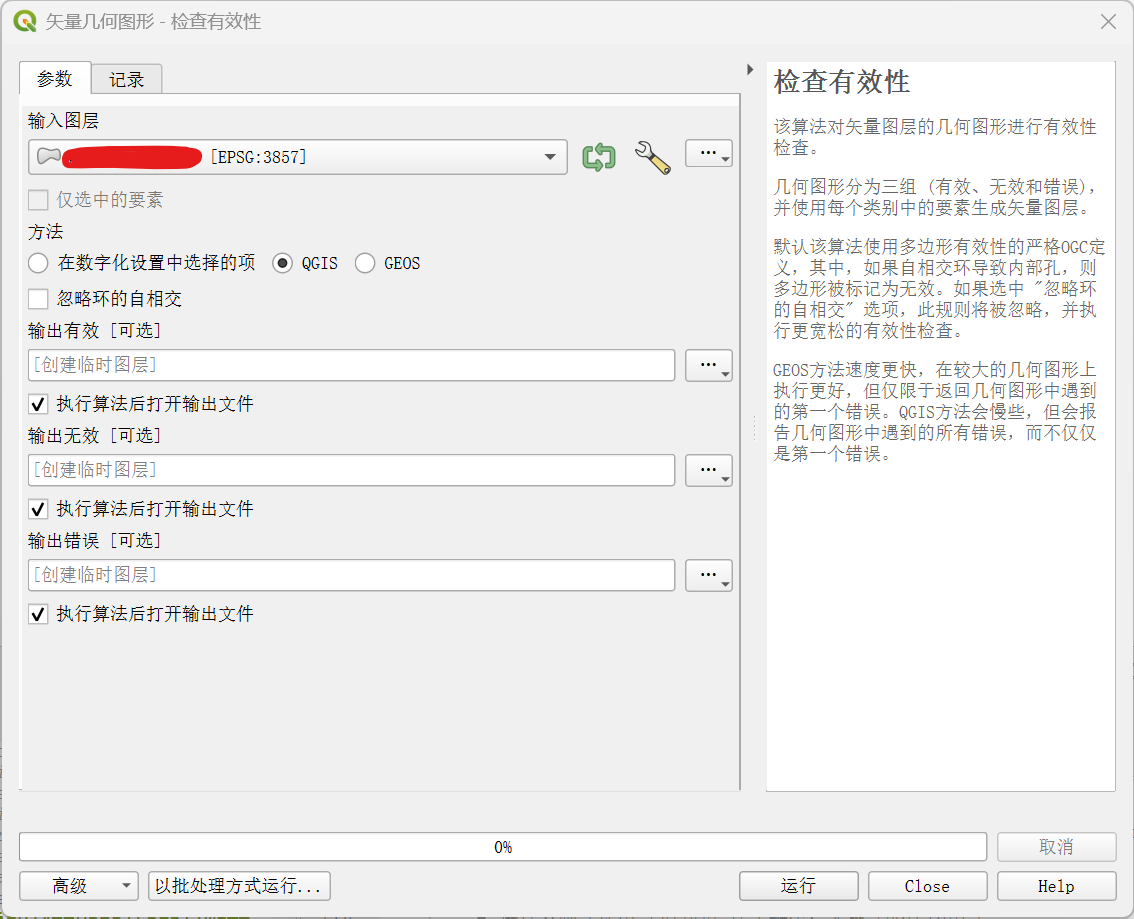The width and height of the screenshot is (1134, 919).
Task: Switch to the 参数 parameters tab
Action: 55,79
